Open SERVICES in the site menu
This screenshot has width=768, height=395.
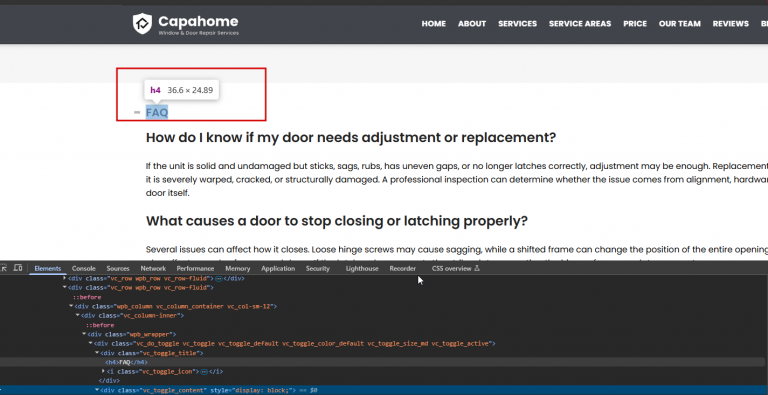[x=518, y=24]
